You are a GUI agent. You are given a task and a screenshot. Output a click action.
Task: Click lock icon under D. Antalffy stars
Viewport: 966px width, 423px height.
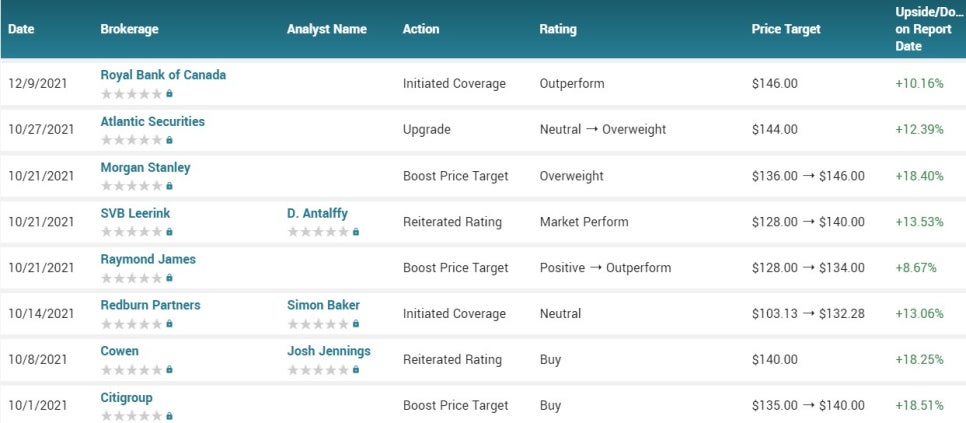tap(355, 232)
